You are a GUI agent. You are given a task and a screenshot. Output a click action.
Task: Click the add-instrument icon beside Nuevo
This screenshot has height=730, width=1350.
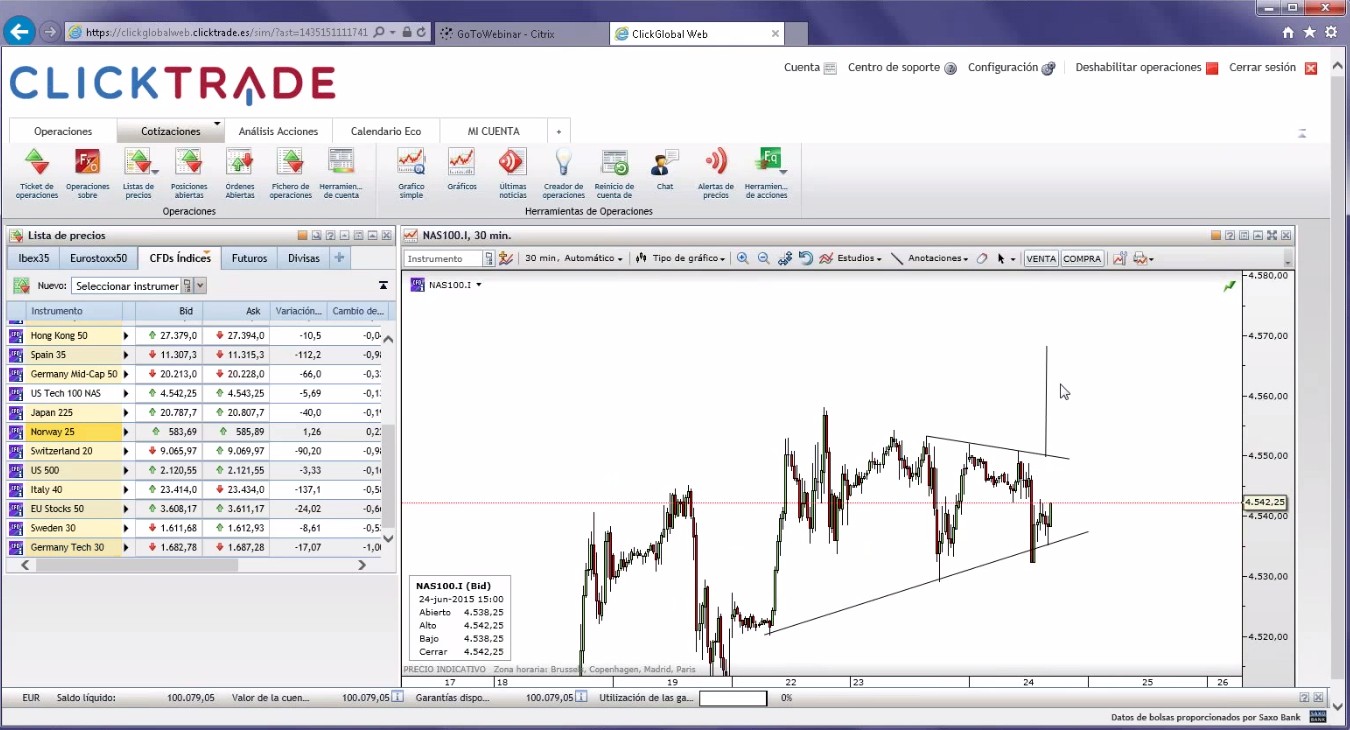(x=20, y=286)
